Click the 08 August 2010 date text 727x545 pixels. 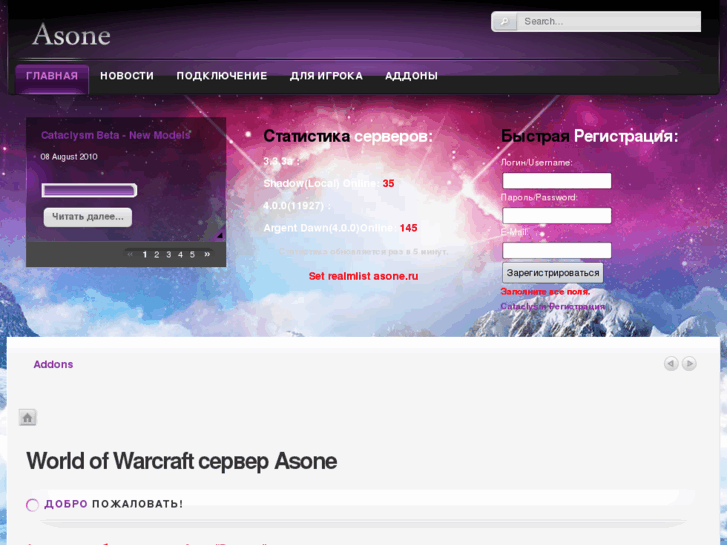(69, 157)
